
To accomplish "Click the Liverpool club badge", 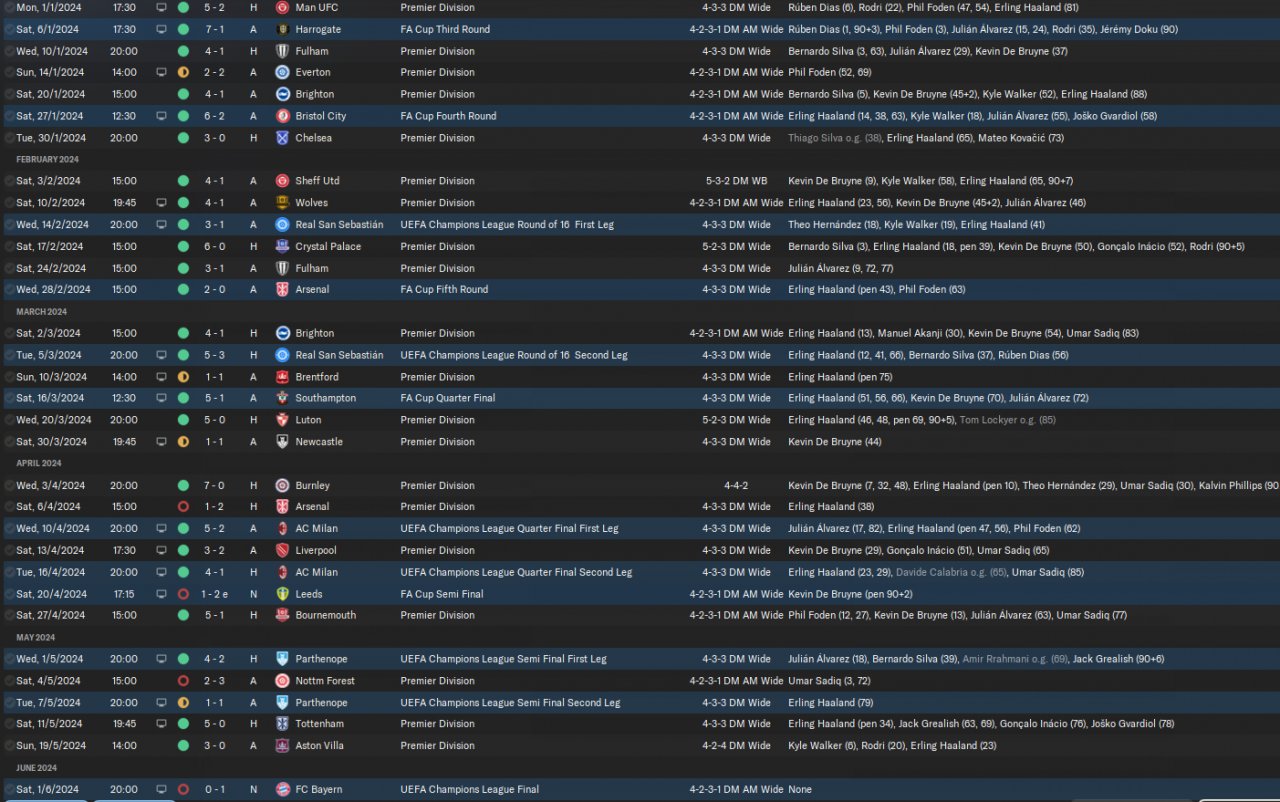I will pyautogui.click(x=283, y=550).
